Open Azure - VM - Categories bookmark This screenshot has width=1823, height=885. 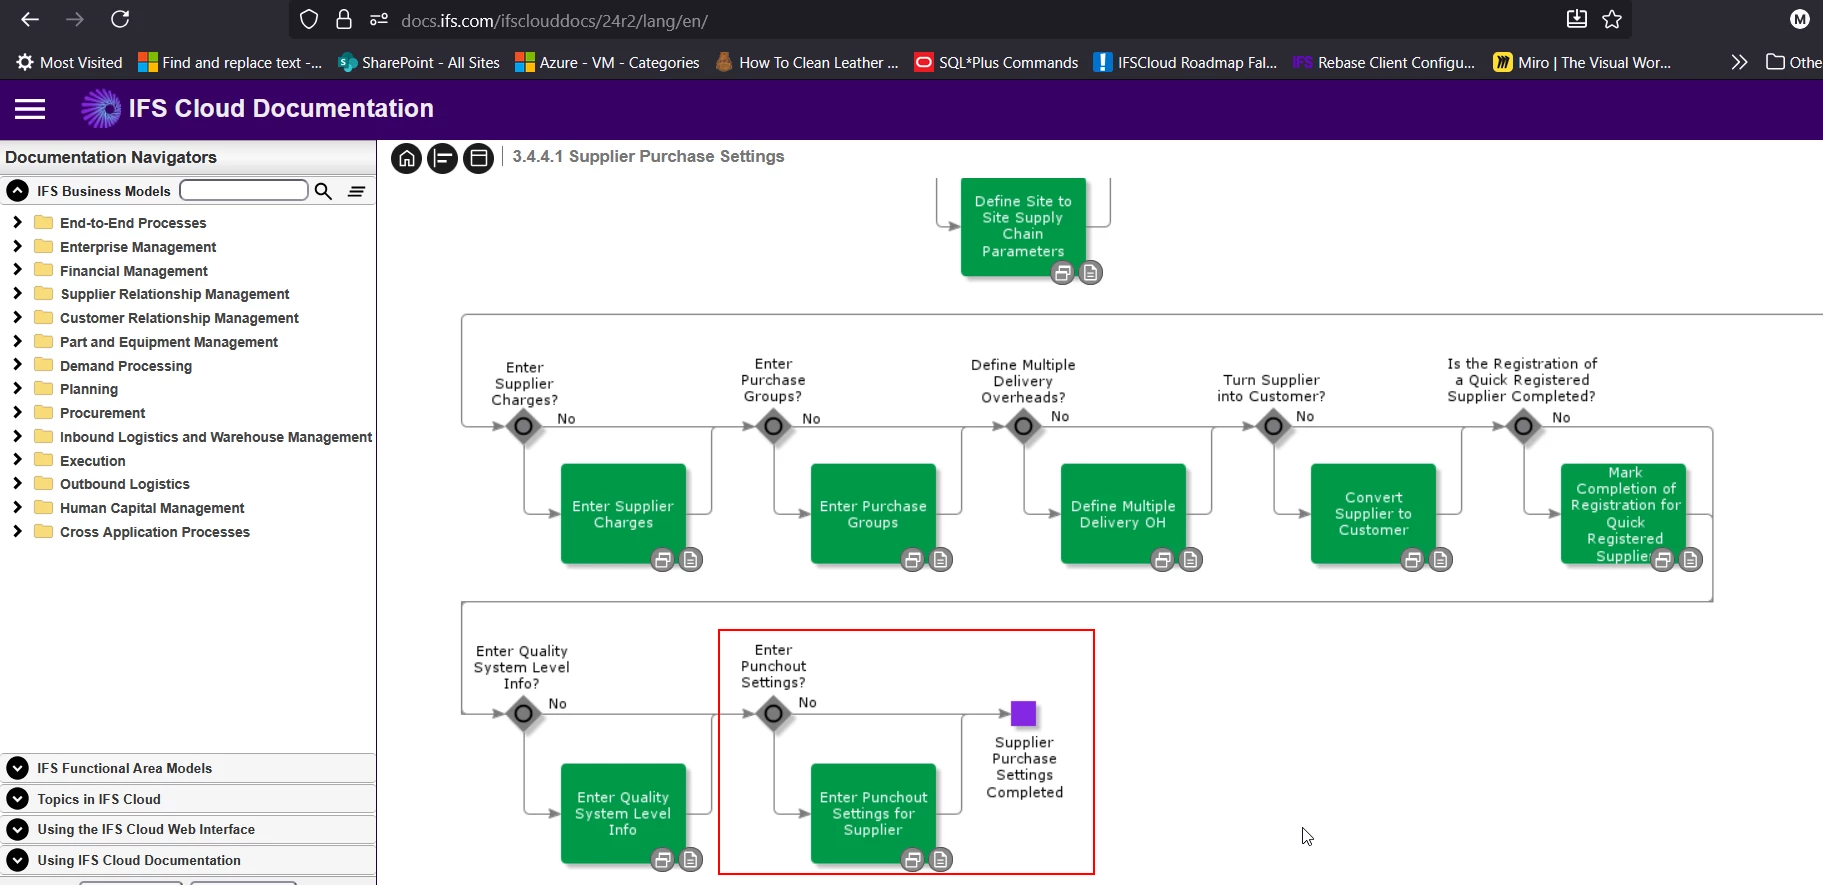[607, 62]
